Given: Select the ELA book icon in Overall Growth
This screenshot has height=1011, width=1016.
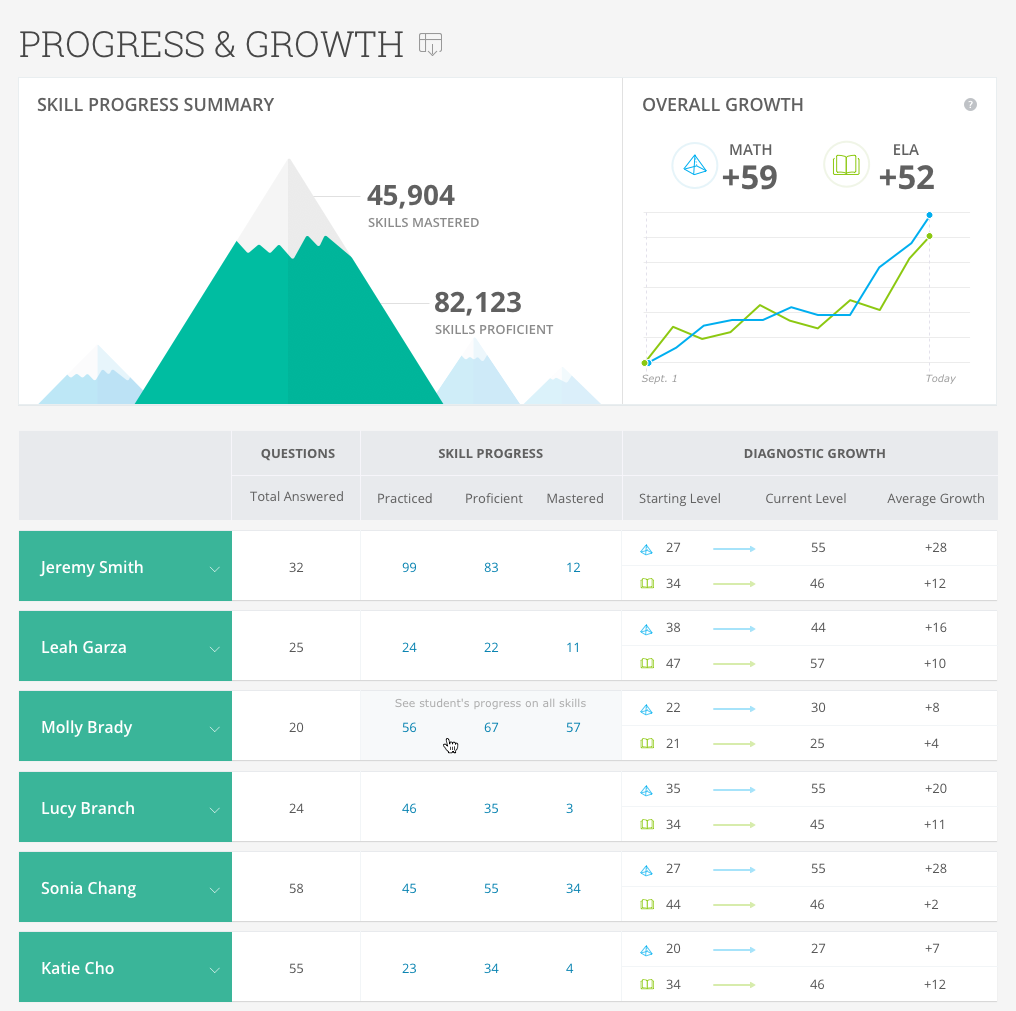Looking at the screenshot, I should [x=846, y=164].
